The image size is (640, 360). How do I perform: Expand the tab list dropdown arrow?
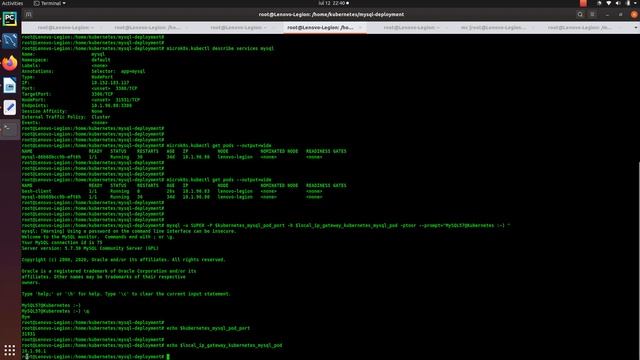(636, 28)
